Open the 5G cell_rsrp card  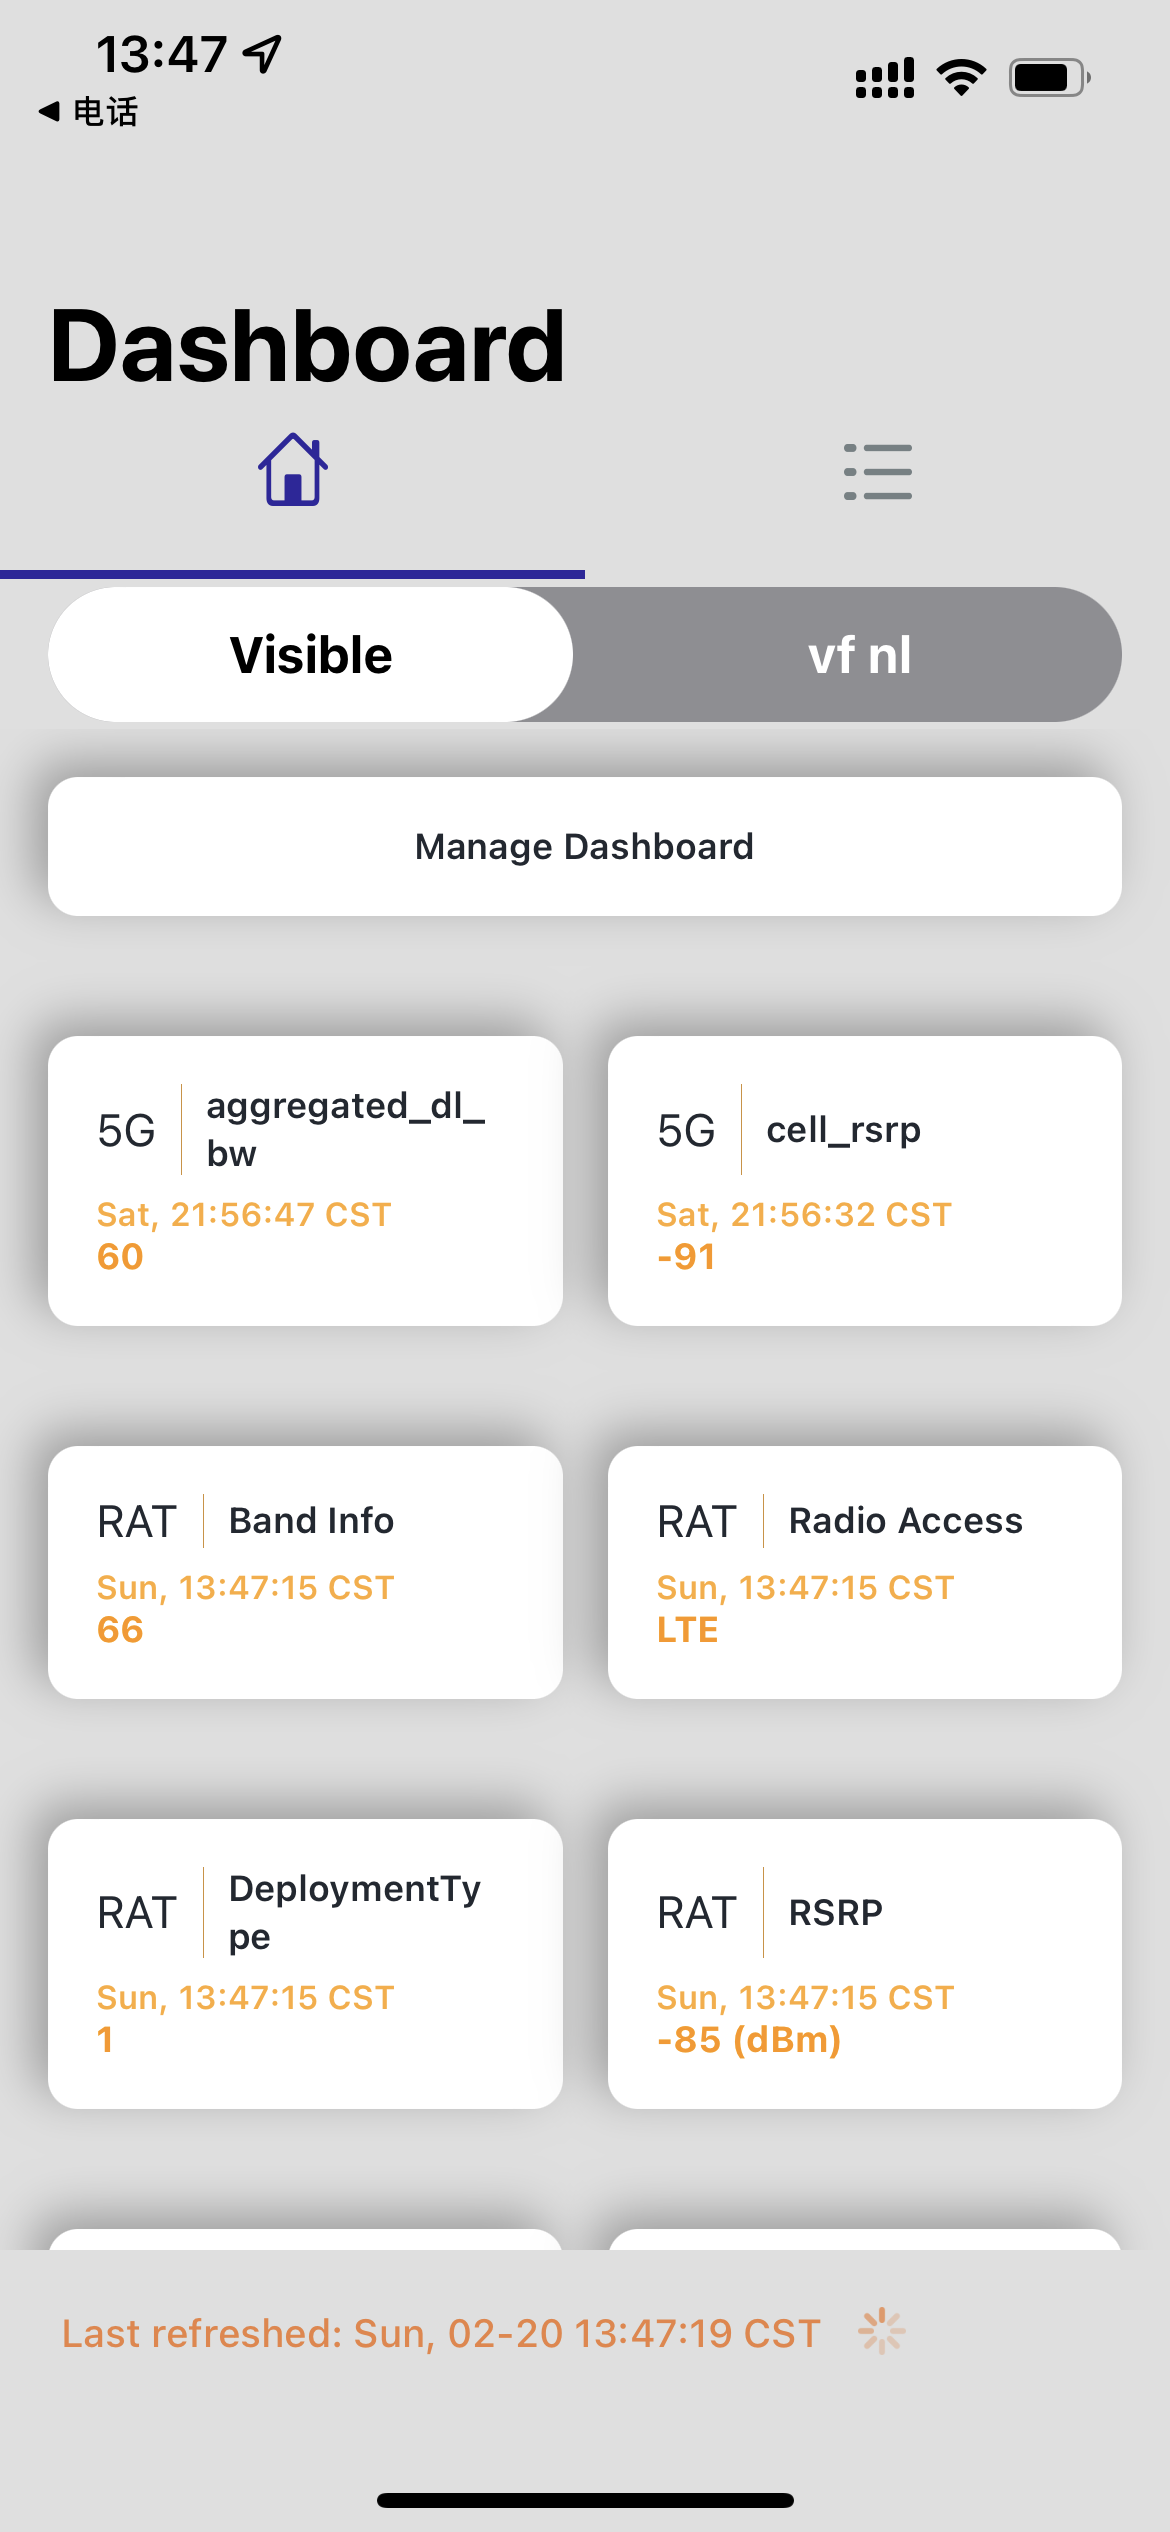click(865, 1181)
